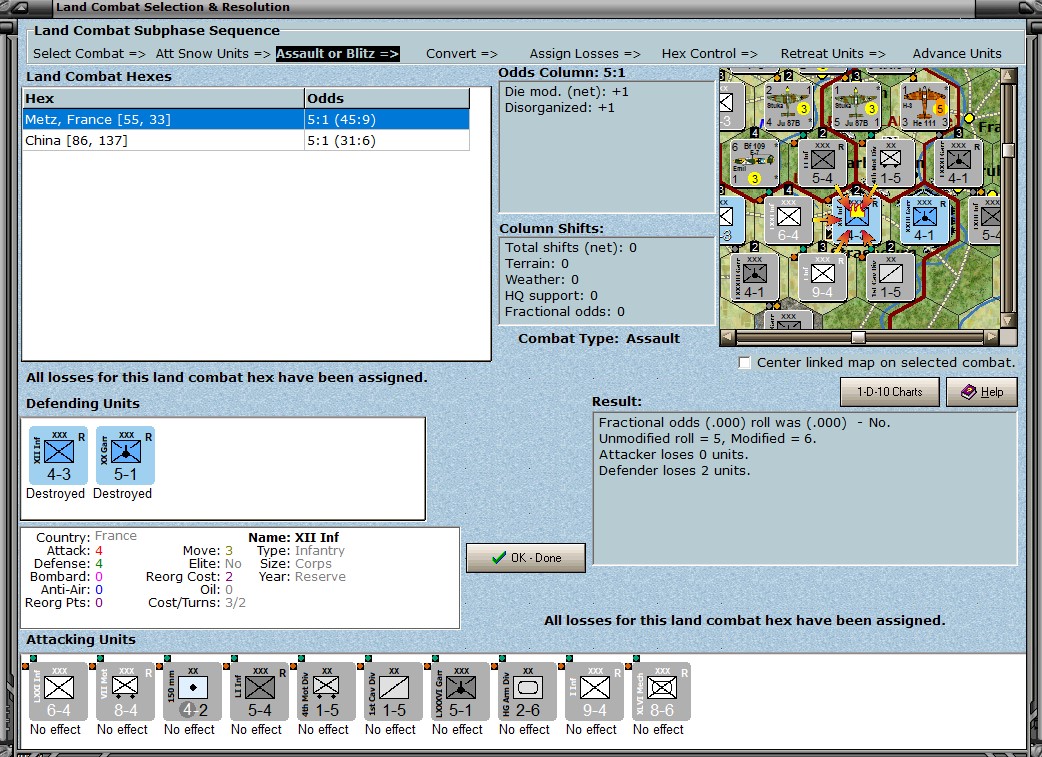This screenshot has width=1042, height=757.
Task: Click the map vertical scrollbar thumb
Action: (x=1008, y=150)
